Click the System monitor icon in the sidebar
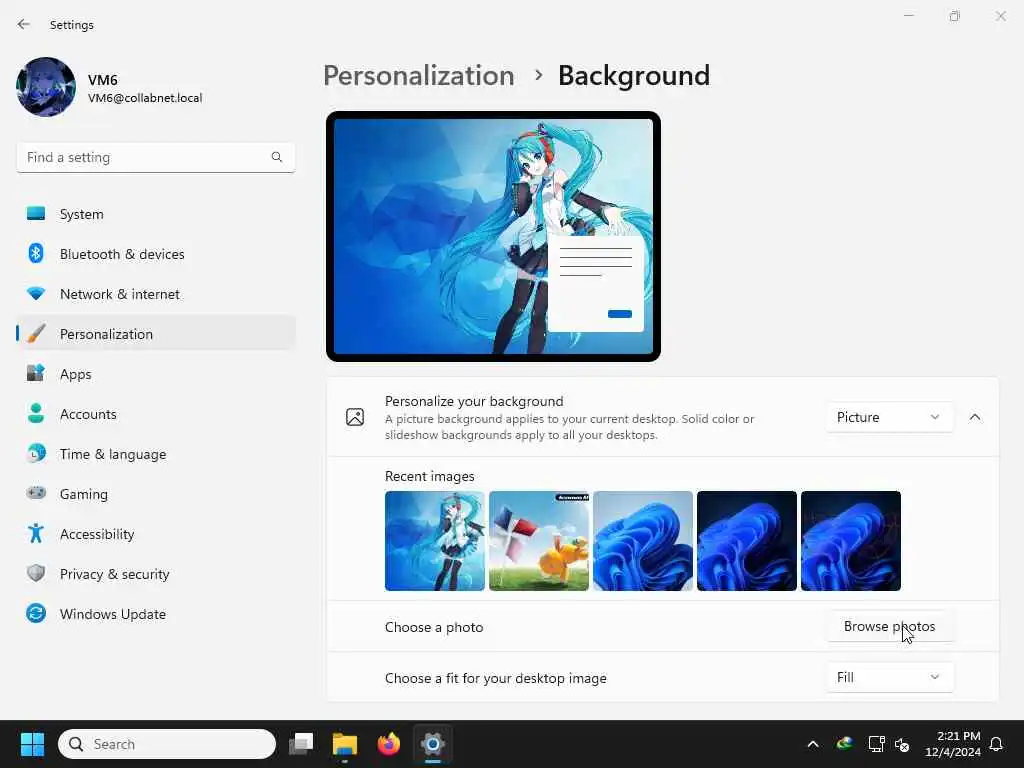 tap(36, 214)
